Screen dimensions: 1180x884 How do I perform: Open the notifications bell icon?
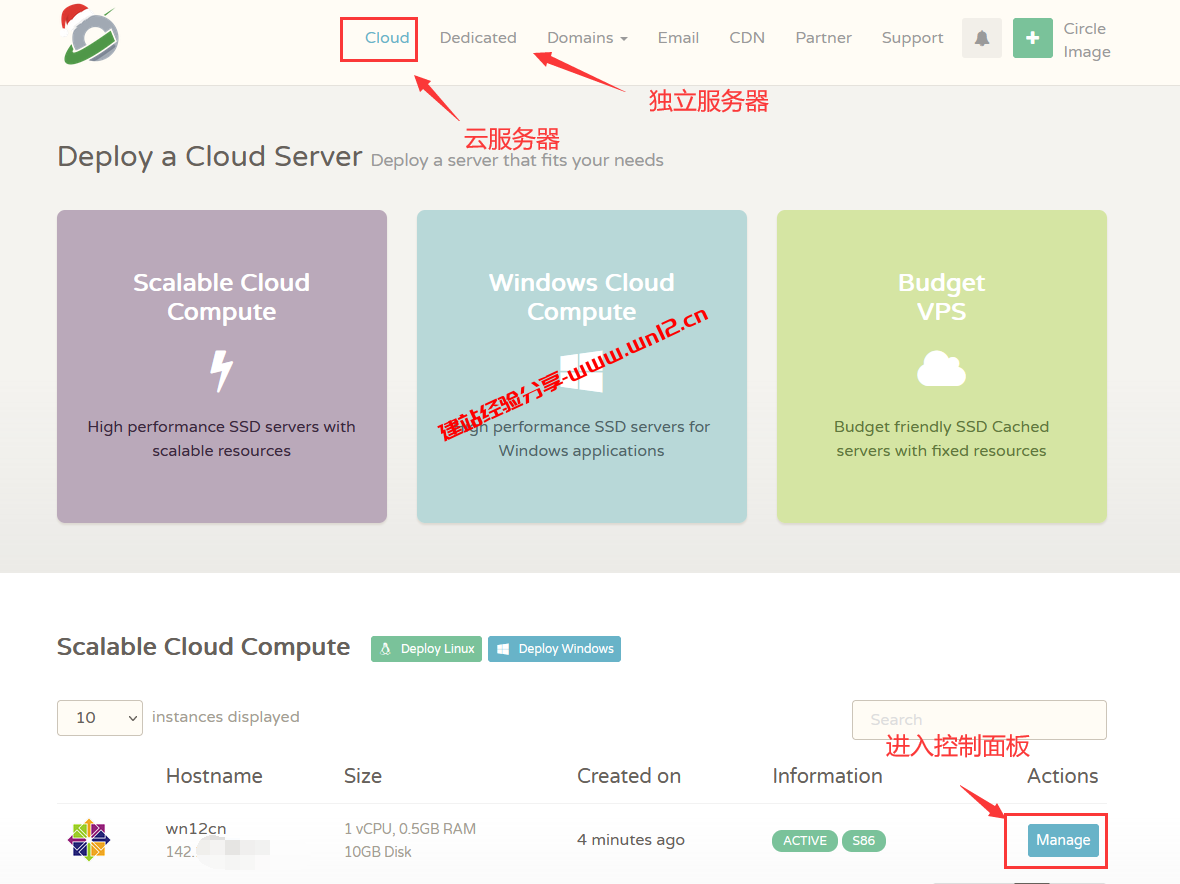pos(981,37)
